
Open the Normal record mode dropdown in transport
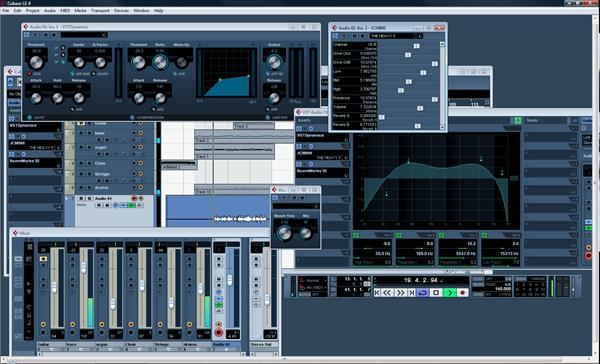point(313,280)
